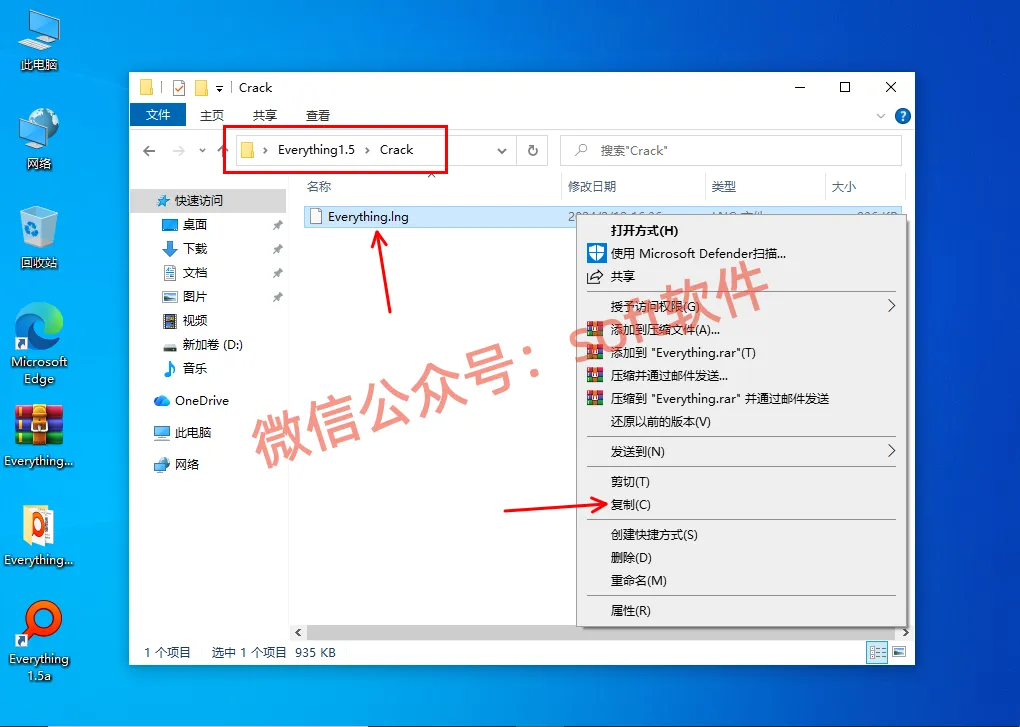Screen dimensions: 1020x727
Task: Choose 共享 from the context menu
Action: click(742, 276)
